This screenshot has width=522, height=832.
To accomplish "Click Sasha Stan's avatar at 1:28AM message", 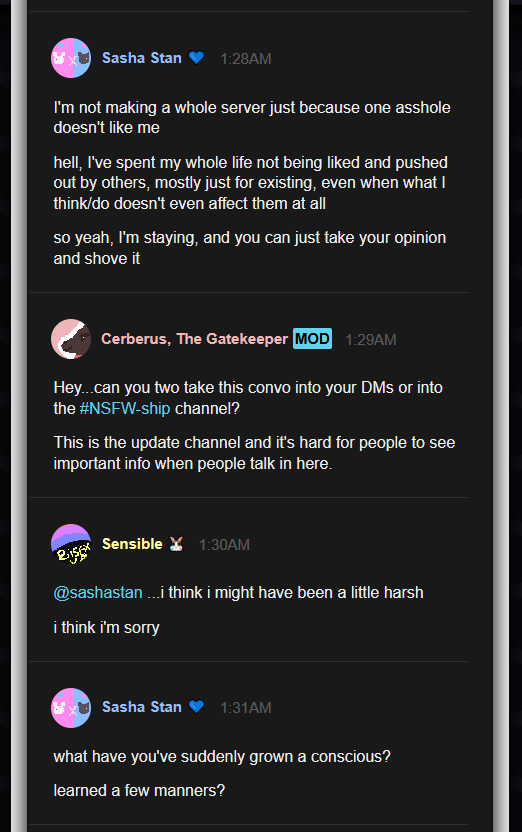I will pyautogui.click(x=71, y=58).
